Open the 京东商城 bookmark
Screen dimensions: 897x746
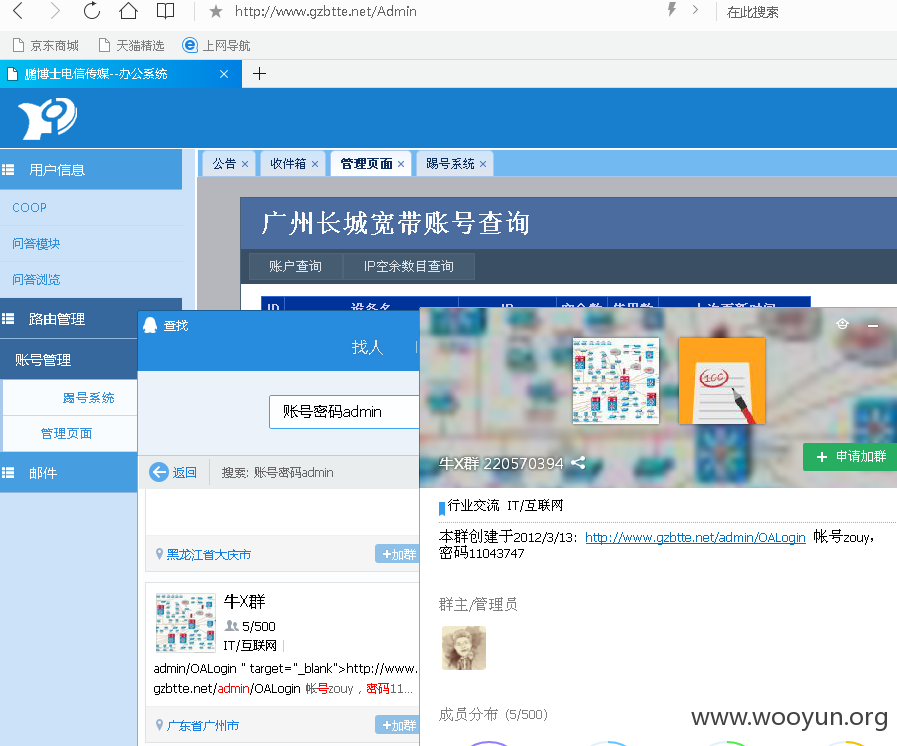pyautogui.click(x=46, y=45)
